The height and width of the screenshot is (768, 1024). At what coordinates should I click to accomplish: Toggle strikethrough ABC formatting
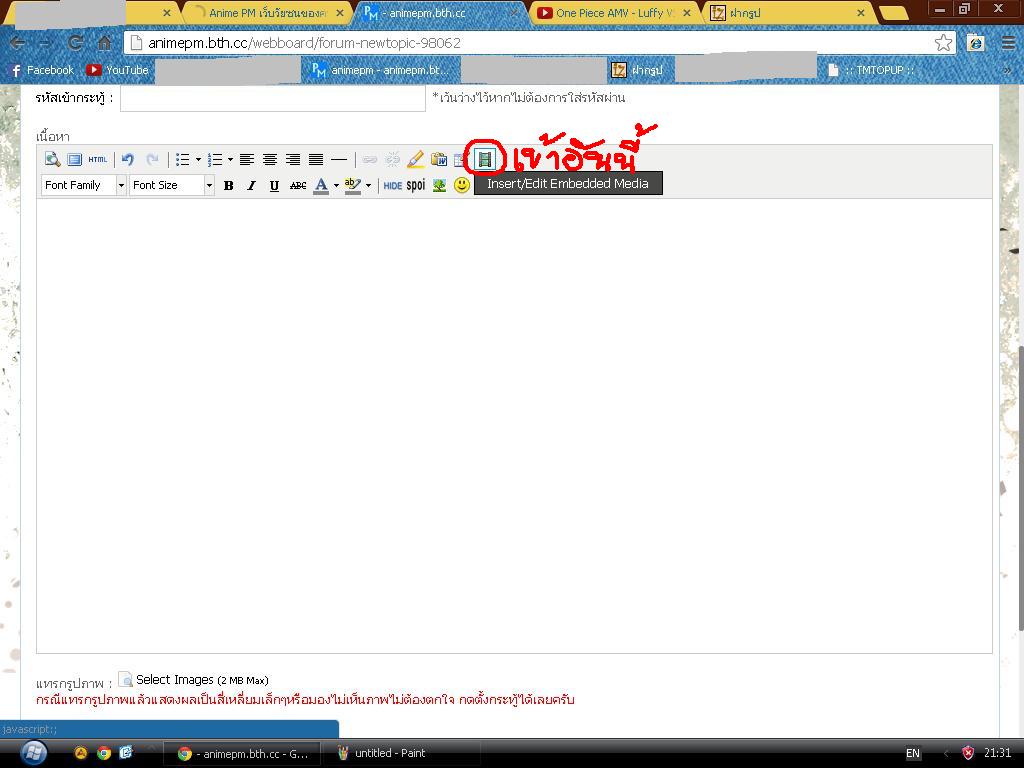click(x=298, y=185)
